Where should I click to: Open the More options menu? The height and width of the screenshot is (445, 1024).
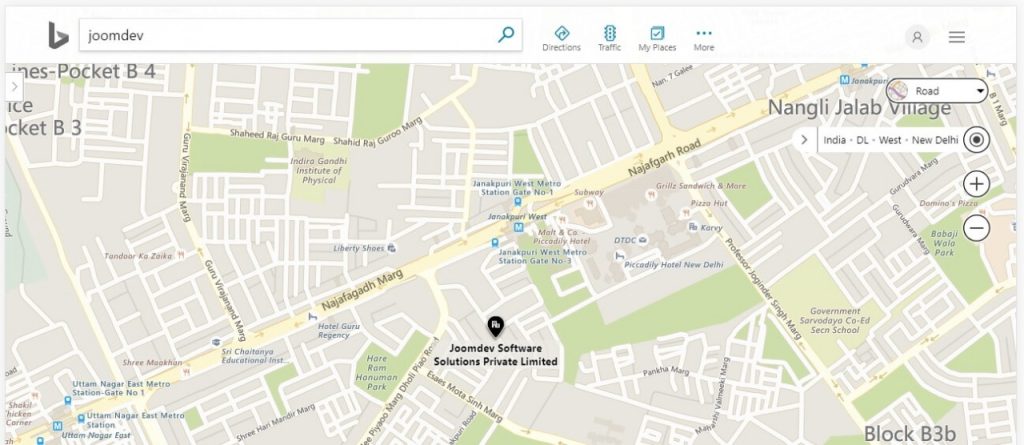703,39
